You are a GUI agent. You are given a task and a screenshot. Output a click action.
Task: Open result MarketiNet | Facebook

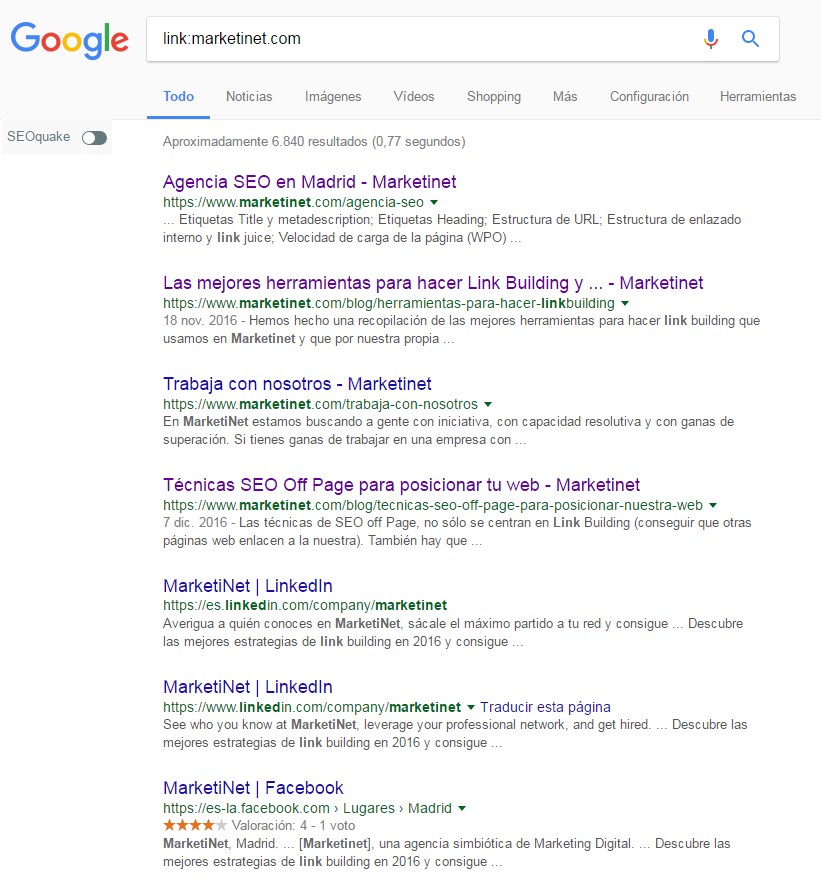[253, 787]
